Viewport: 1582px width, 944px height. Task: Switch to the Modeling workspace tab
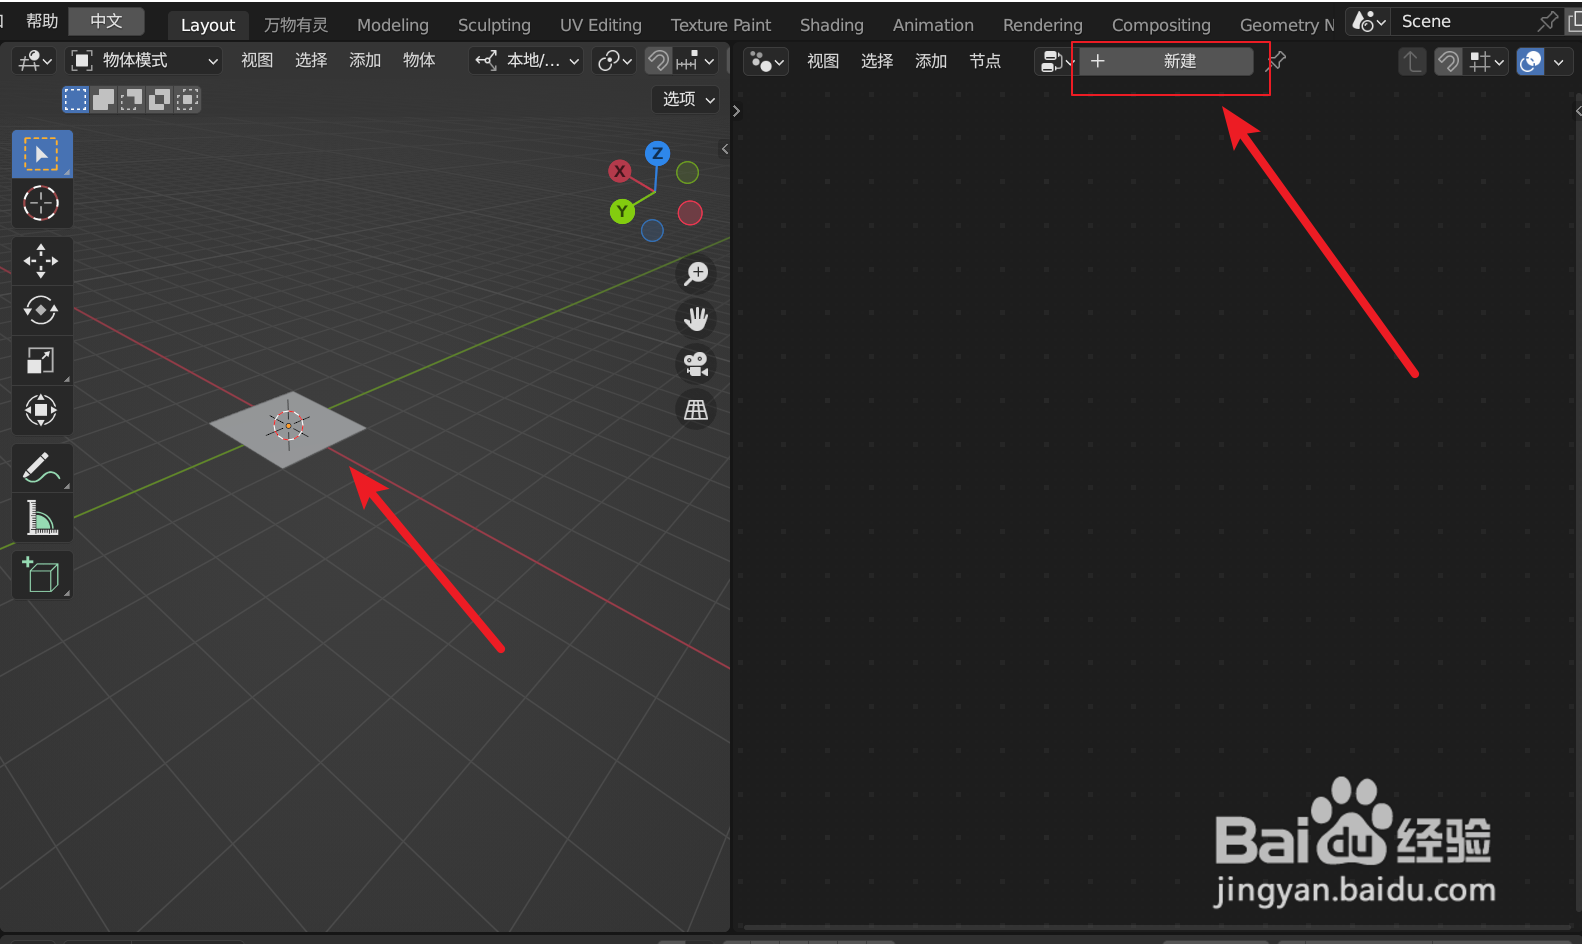tap(393, 25)
